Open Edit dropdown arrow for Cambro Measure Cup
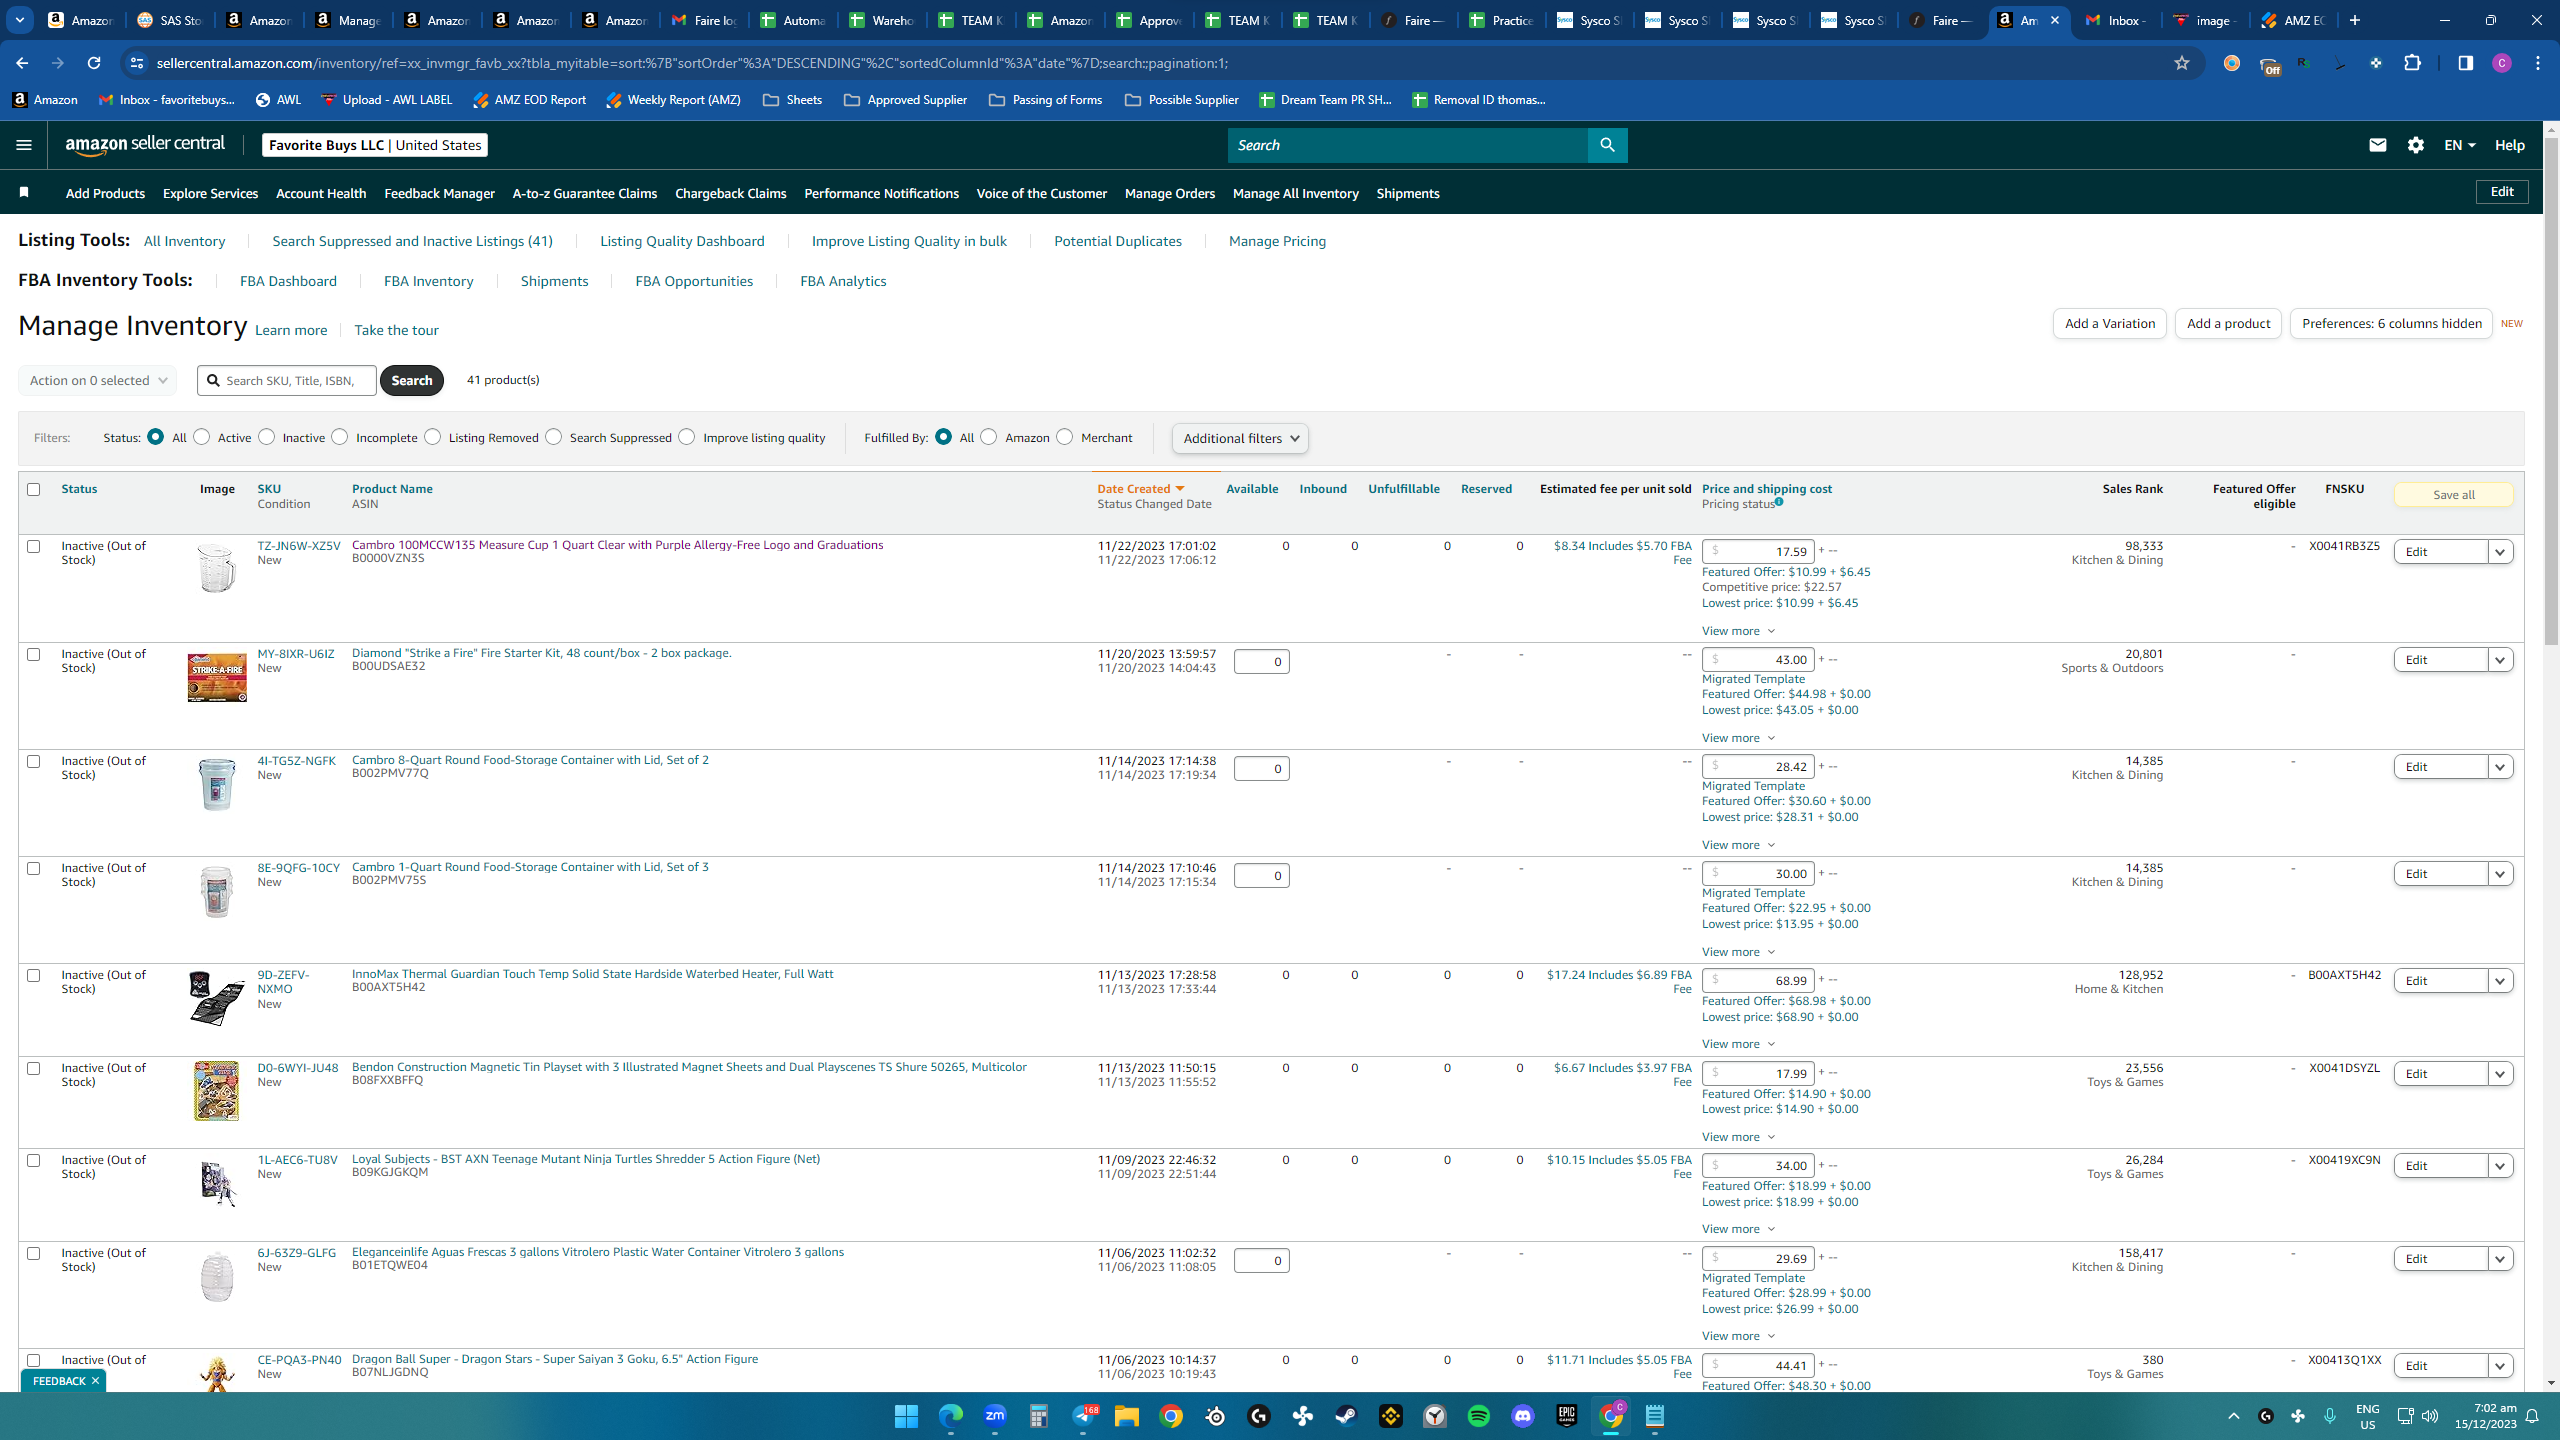Viewport: 2560px width, 1440px height. 2500,552
